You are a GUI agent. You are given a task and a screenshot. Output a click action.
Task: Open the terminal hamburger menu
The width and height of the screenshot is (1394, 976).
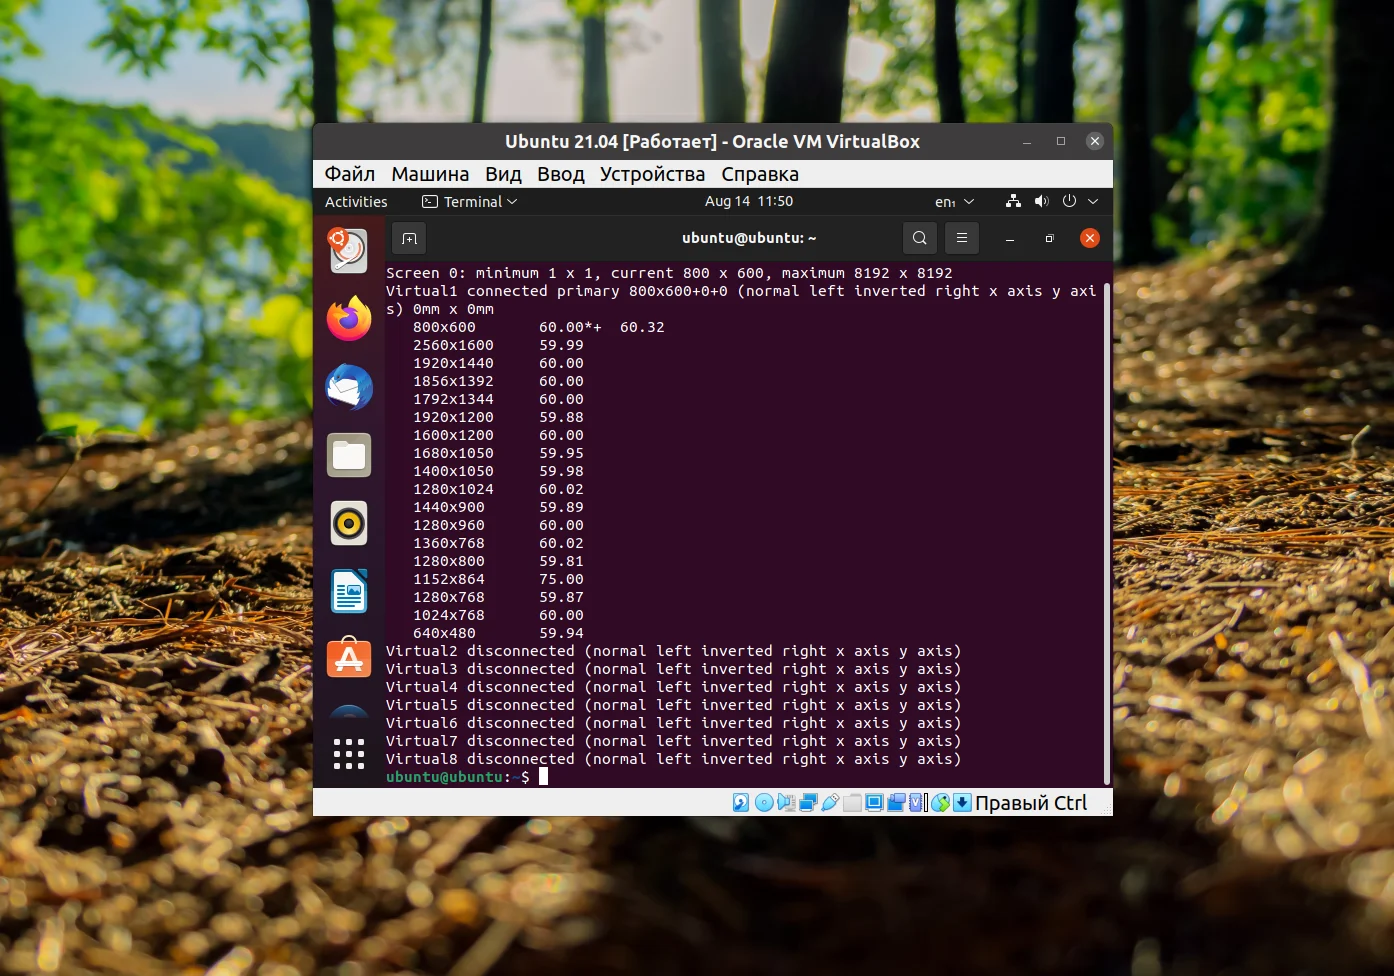[962, 238]
